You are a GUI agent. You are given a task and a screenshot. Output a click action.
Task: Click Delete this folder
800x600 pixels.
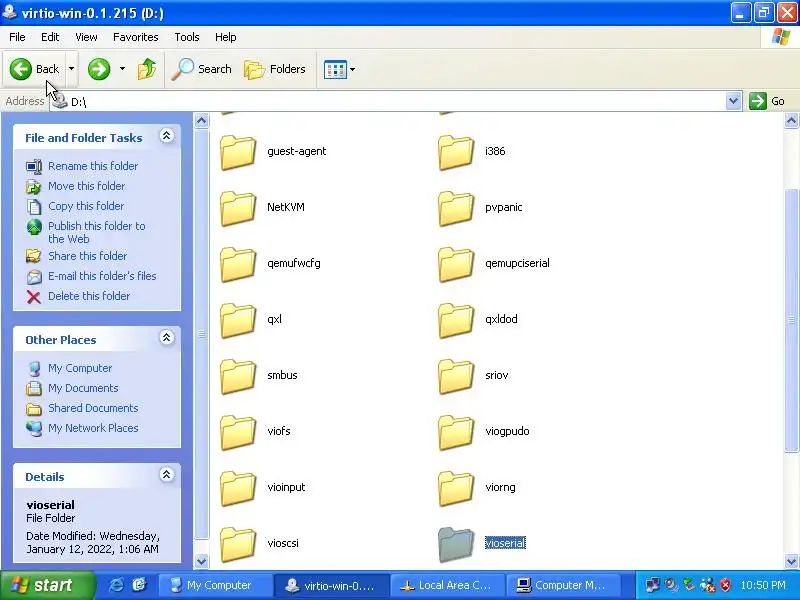click(89, 296)
